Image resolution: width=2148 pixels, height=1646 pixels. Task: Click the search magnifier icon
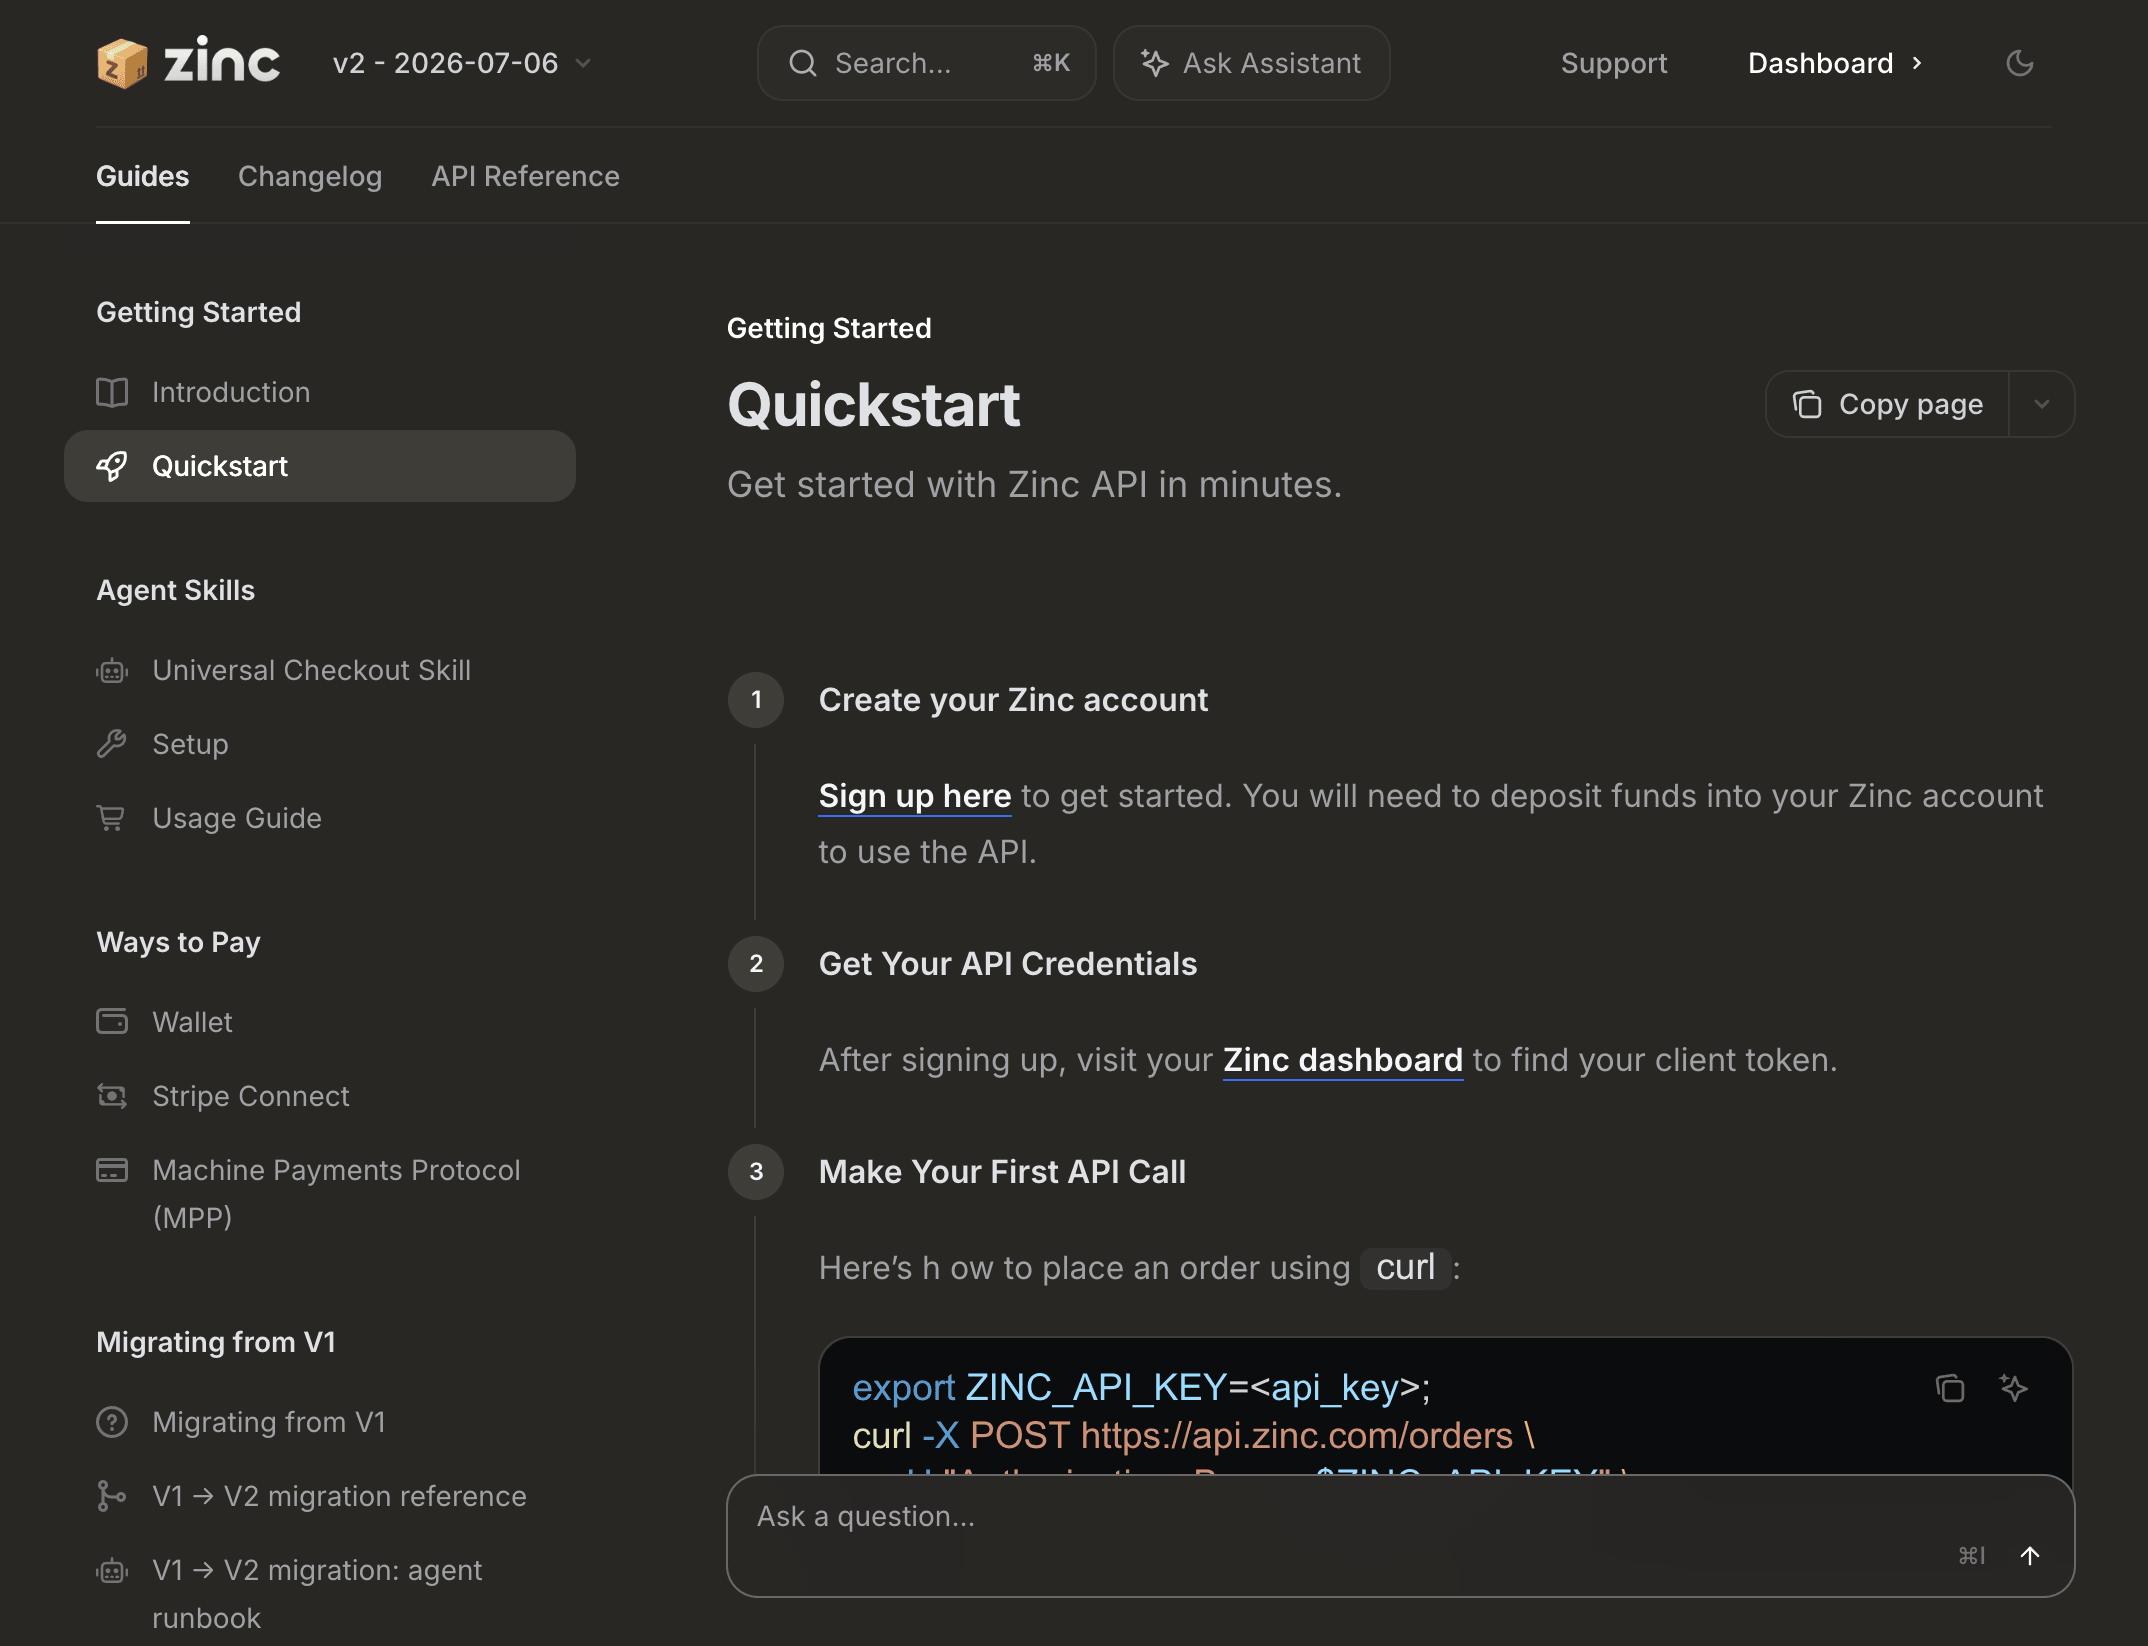802,63
